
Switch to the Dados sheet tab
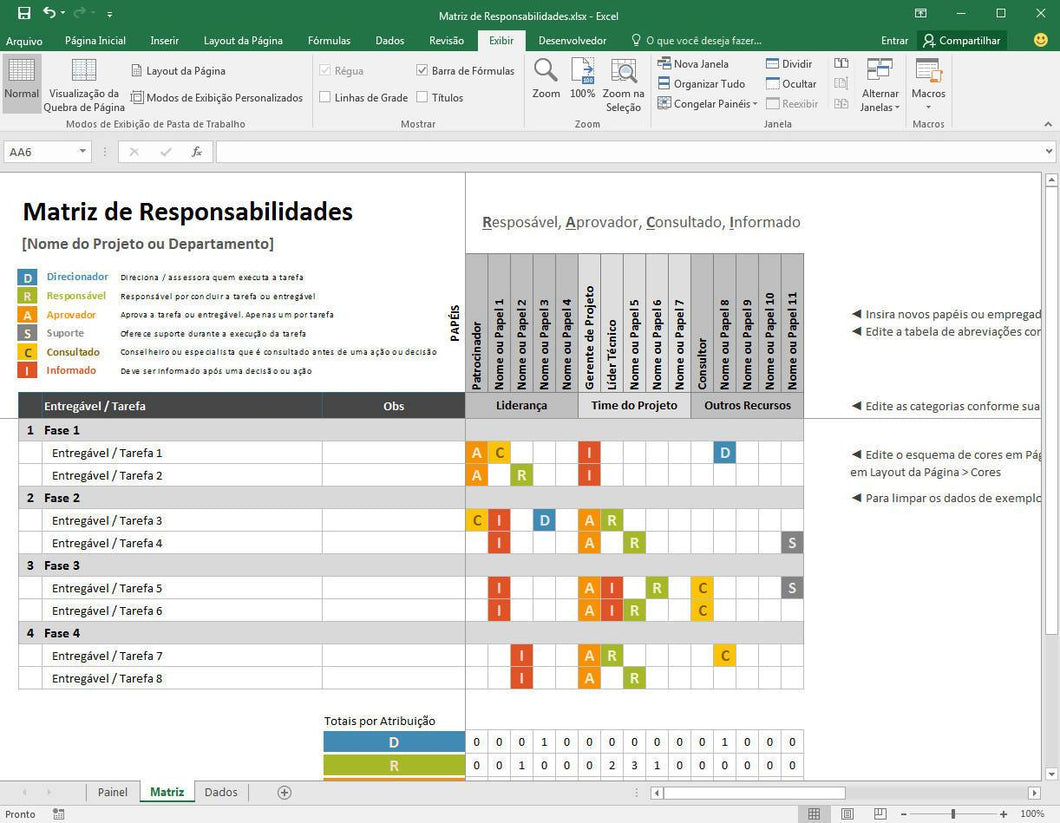(x=221, y=792)
